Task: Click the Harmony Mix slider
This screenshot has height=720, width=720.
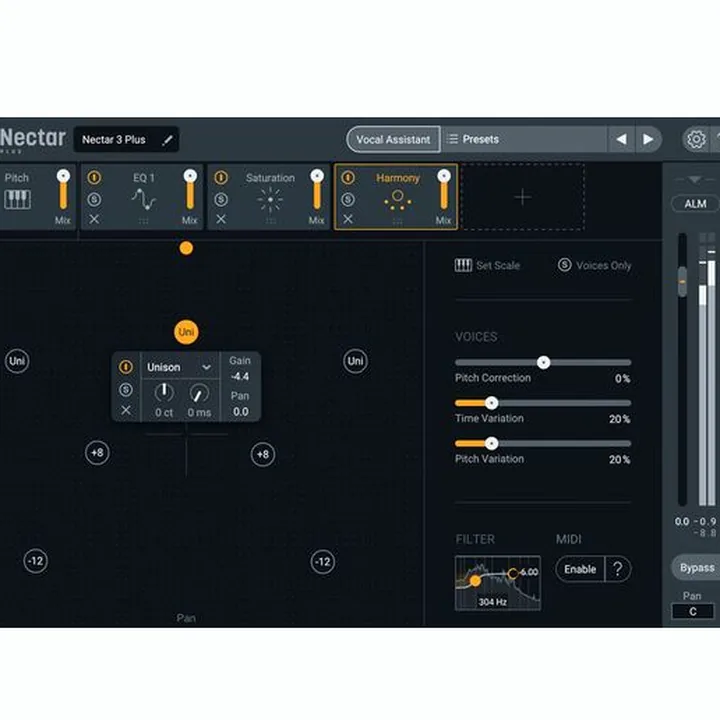Action: pyautogui.click(x=444, y=191)
